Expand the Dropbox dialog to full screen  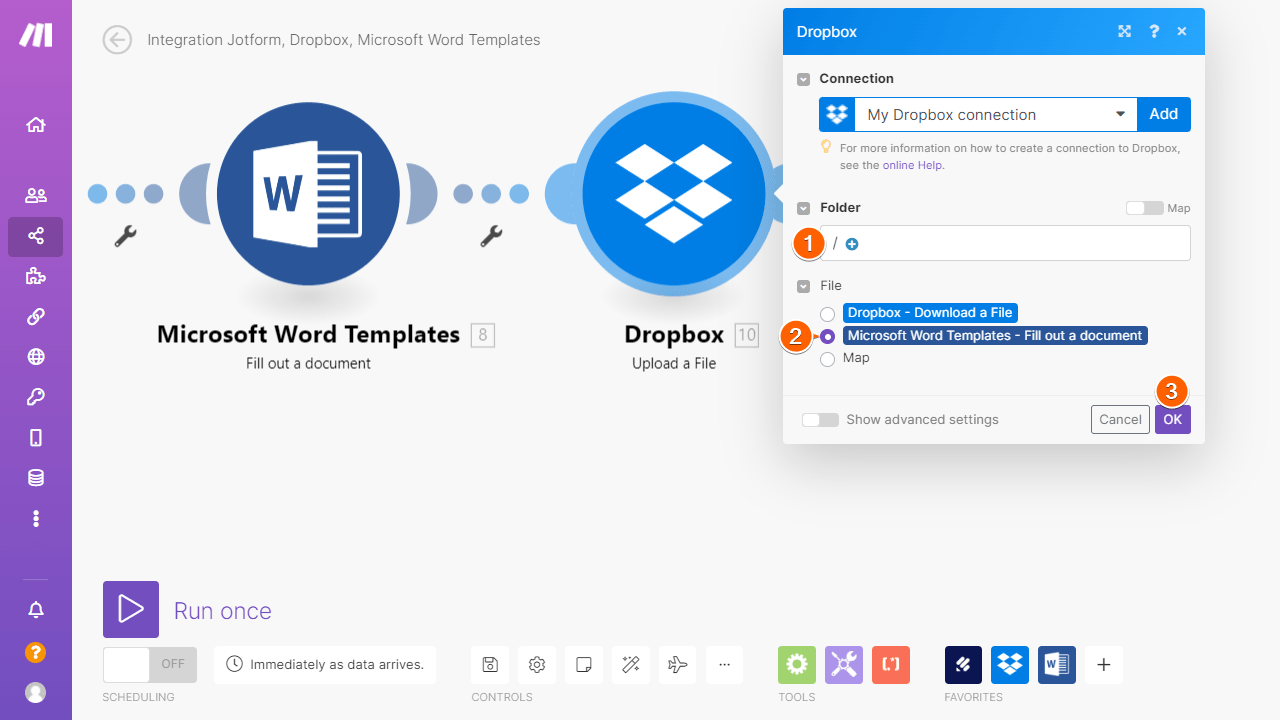coord(1124,32)
